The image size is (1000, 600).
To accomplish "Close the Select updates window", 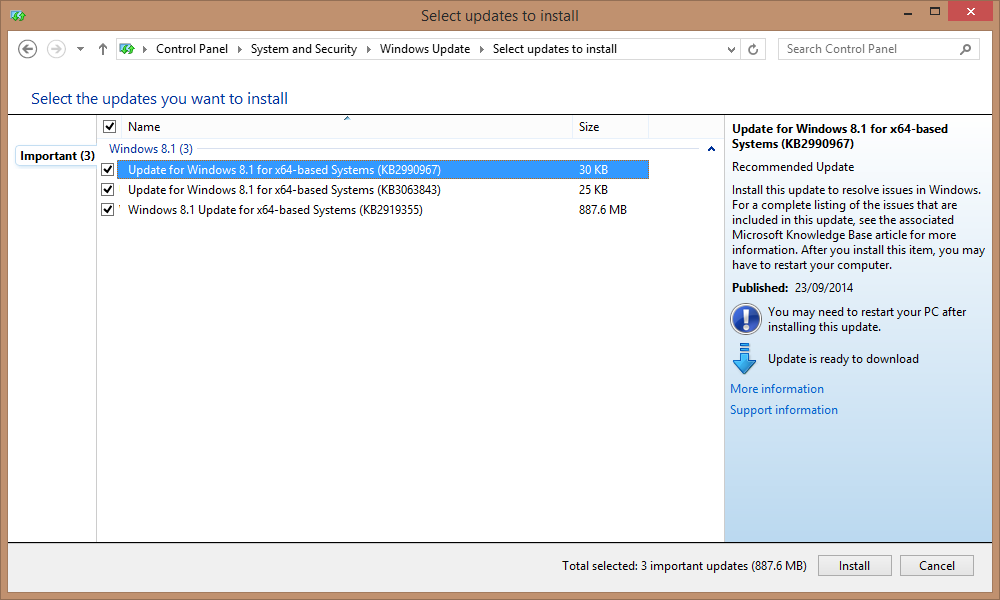I will 971,11.
